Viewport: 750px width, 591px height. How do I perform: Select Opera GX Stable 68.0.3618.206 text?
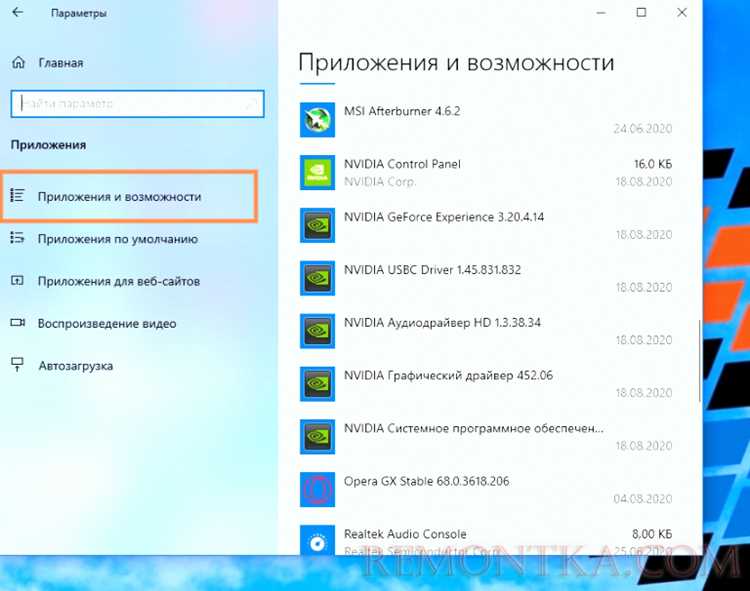(x=427, y=481)
